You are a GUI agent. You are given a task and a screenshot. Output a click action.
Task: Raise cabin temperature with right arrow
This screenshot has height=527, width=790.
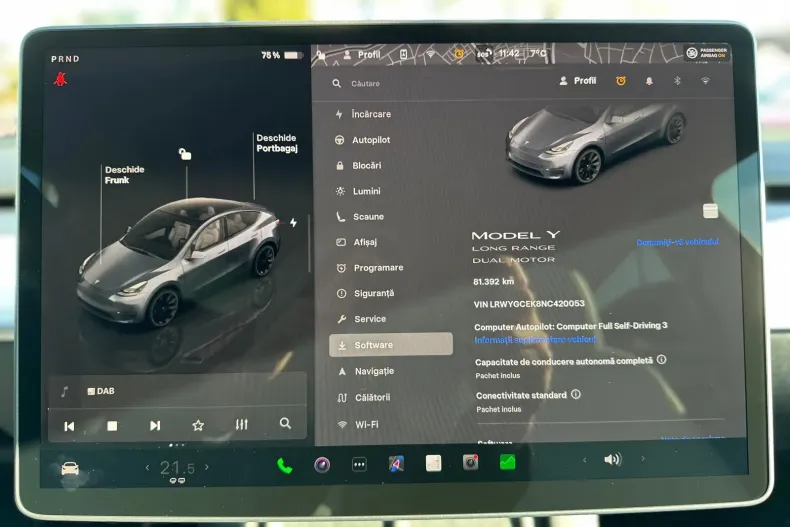point(207,467)
